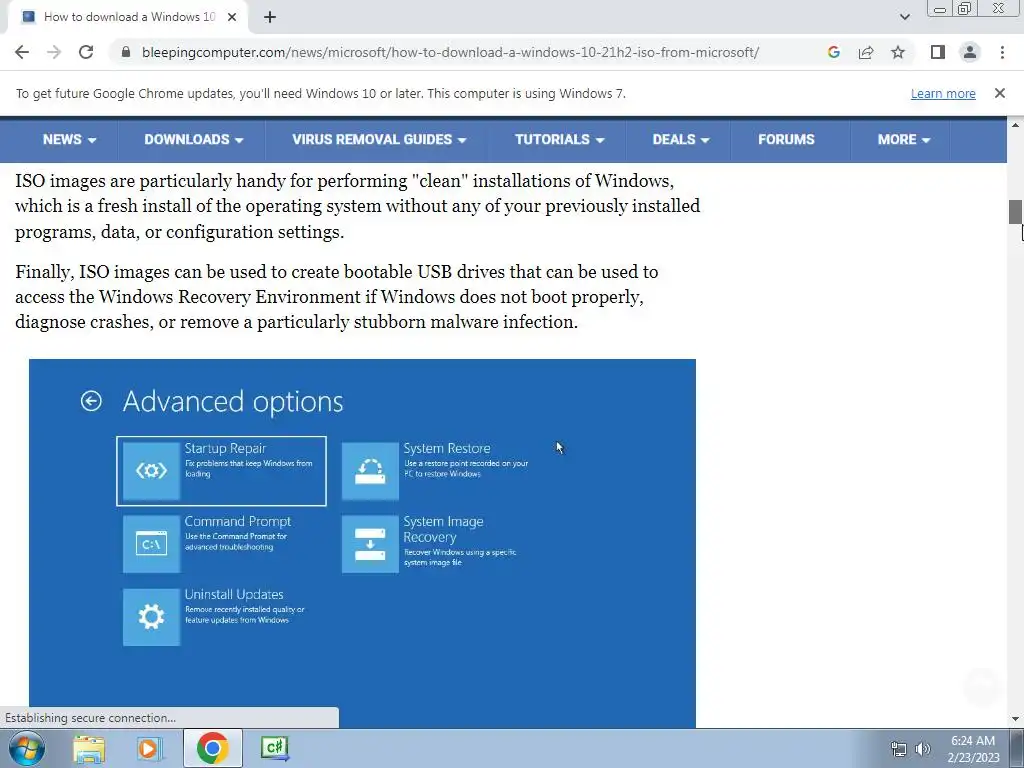
Task: Open the C# application on taskbar
Action: (274, 748)
